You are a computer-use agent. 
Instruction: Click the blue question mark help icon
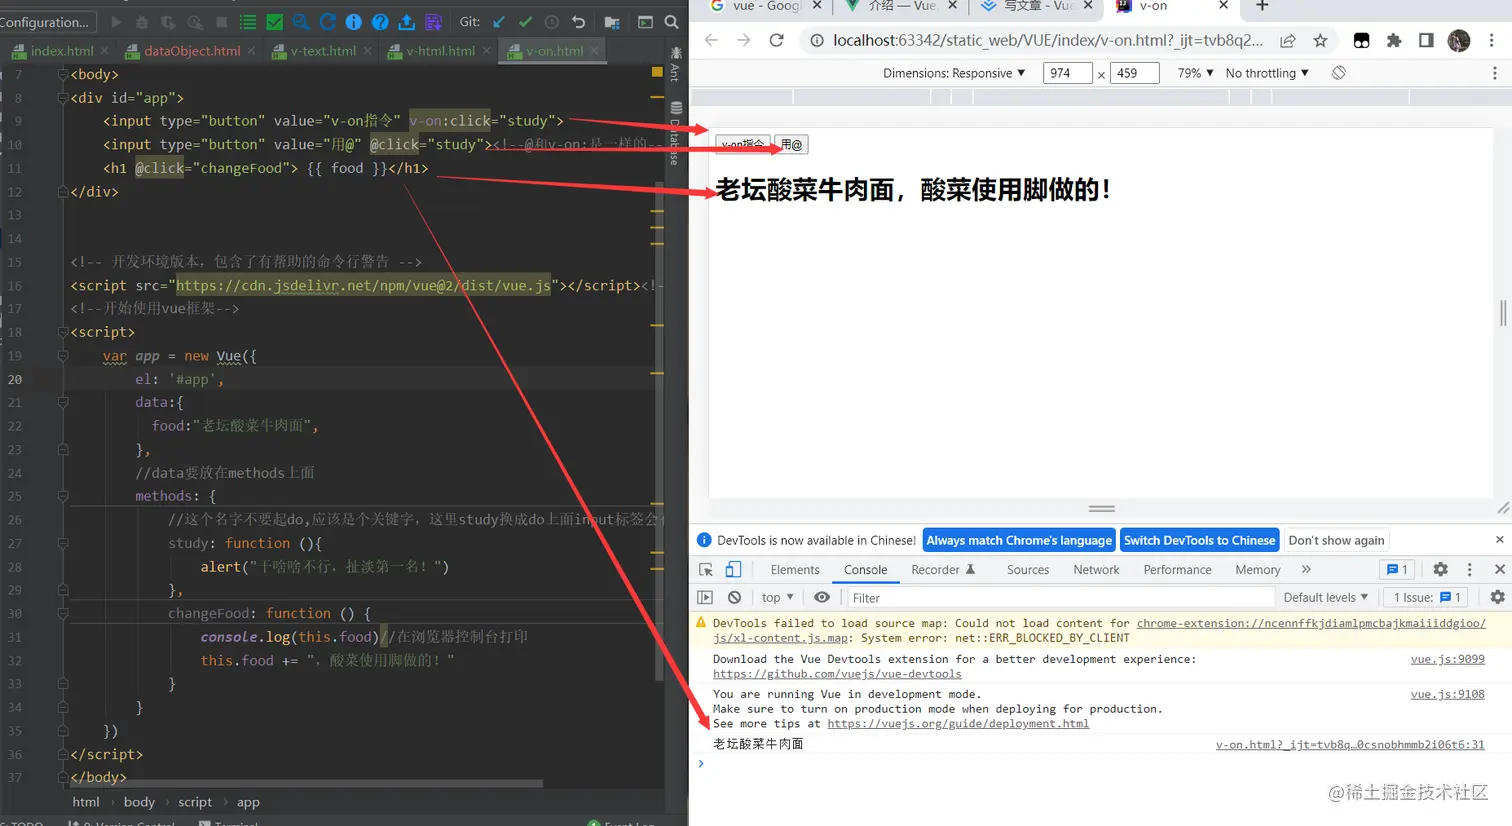380,22
